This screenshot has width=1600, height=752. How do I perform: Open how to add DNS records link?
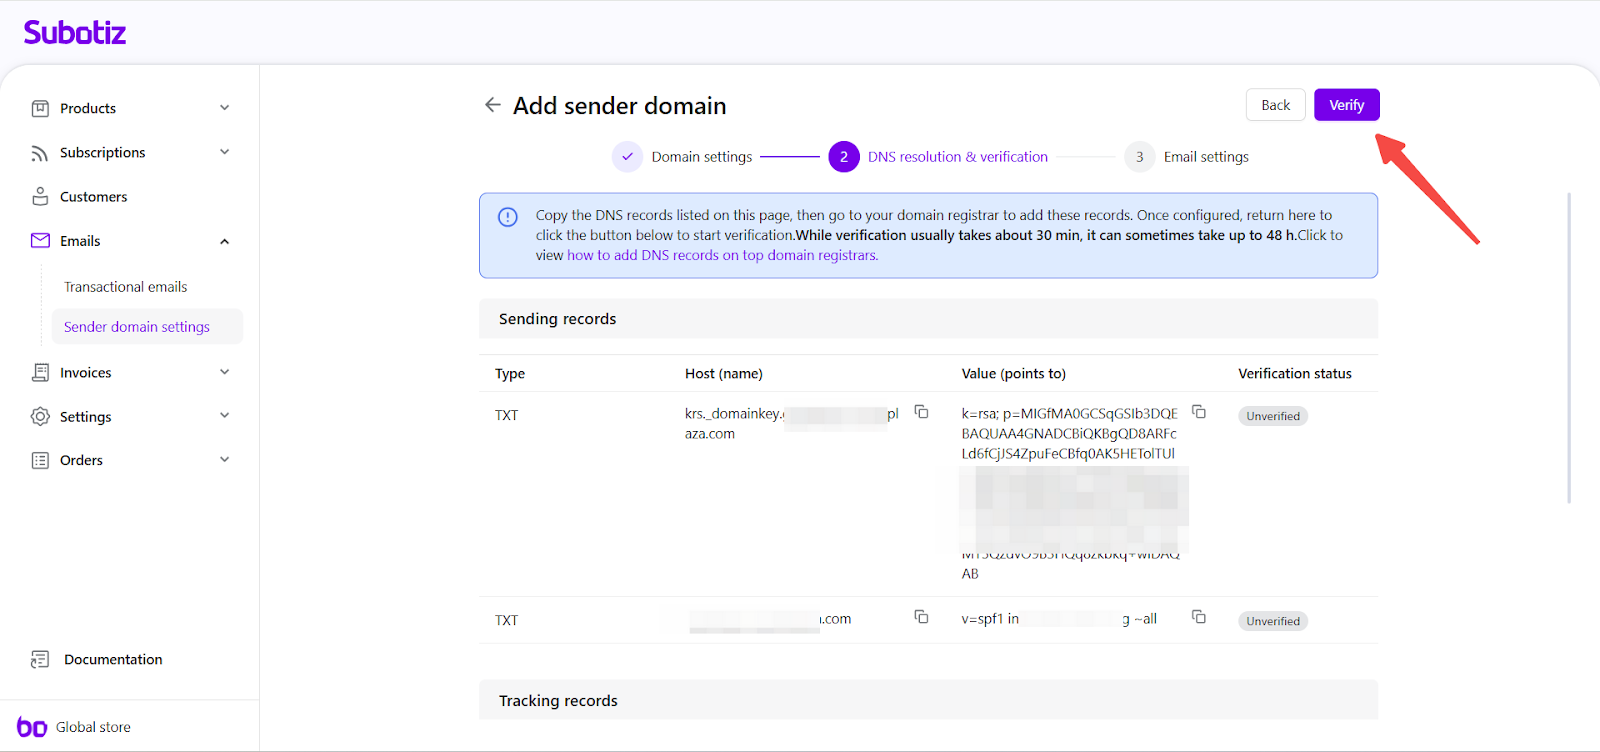pyautogui.click(x=722, y=256)
